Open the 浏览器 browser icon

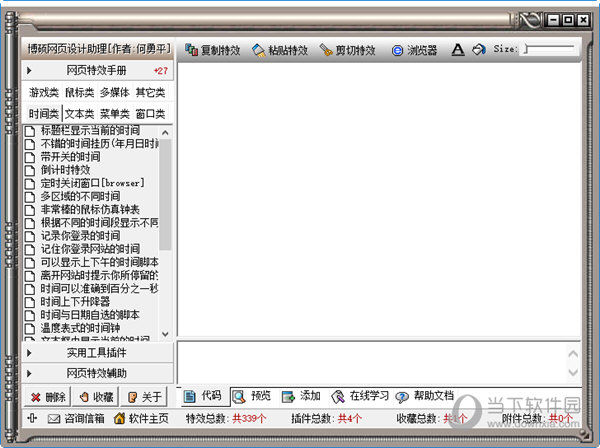click(x=397, y=49)
